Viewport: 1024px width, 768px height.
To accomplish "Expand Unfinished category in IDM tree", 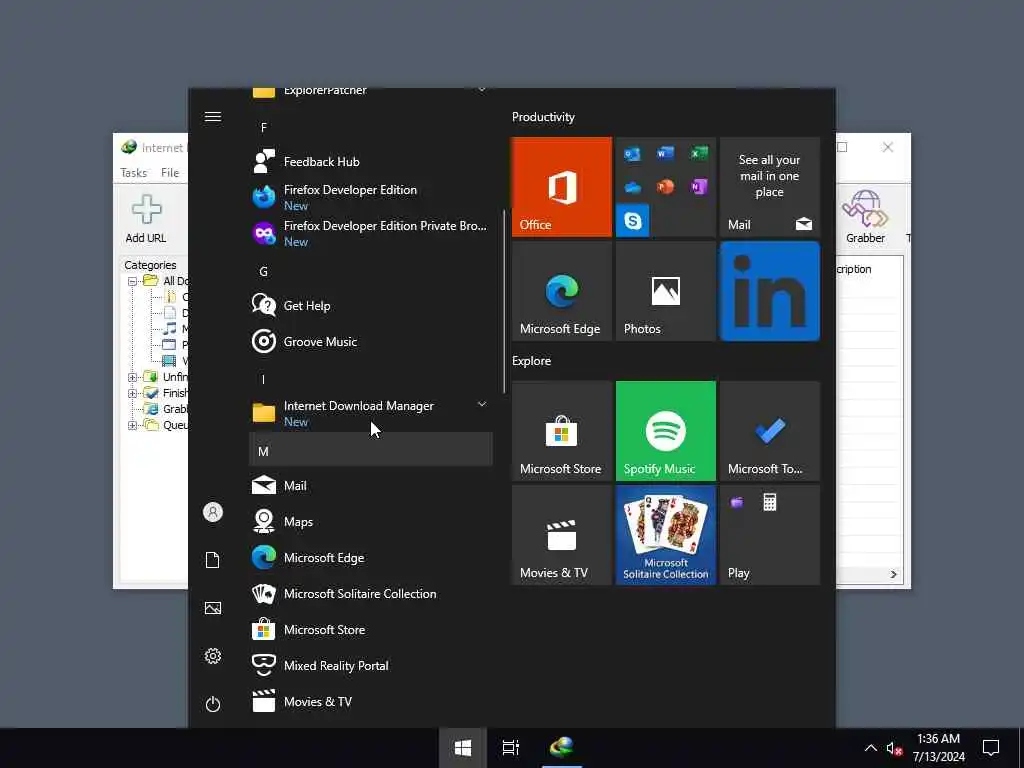I will [x=132, y=377].
